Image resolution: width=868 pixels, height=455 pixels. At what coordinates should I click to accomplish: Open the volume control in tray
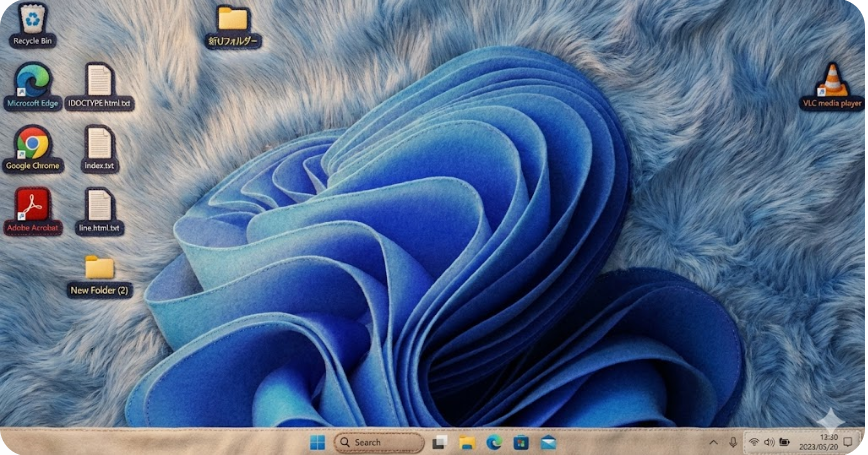[x=769, y=442]
